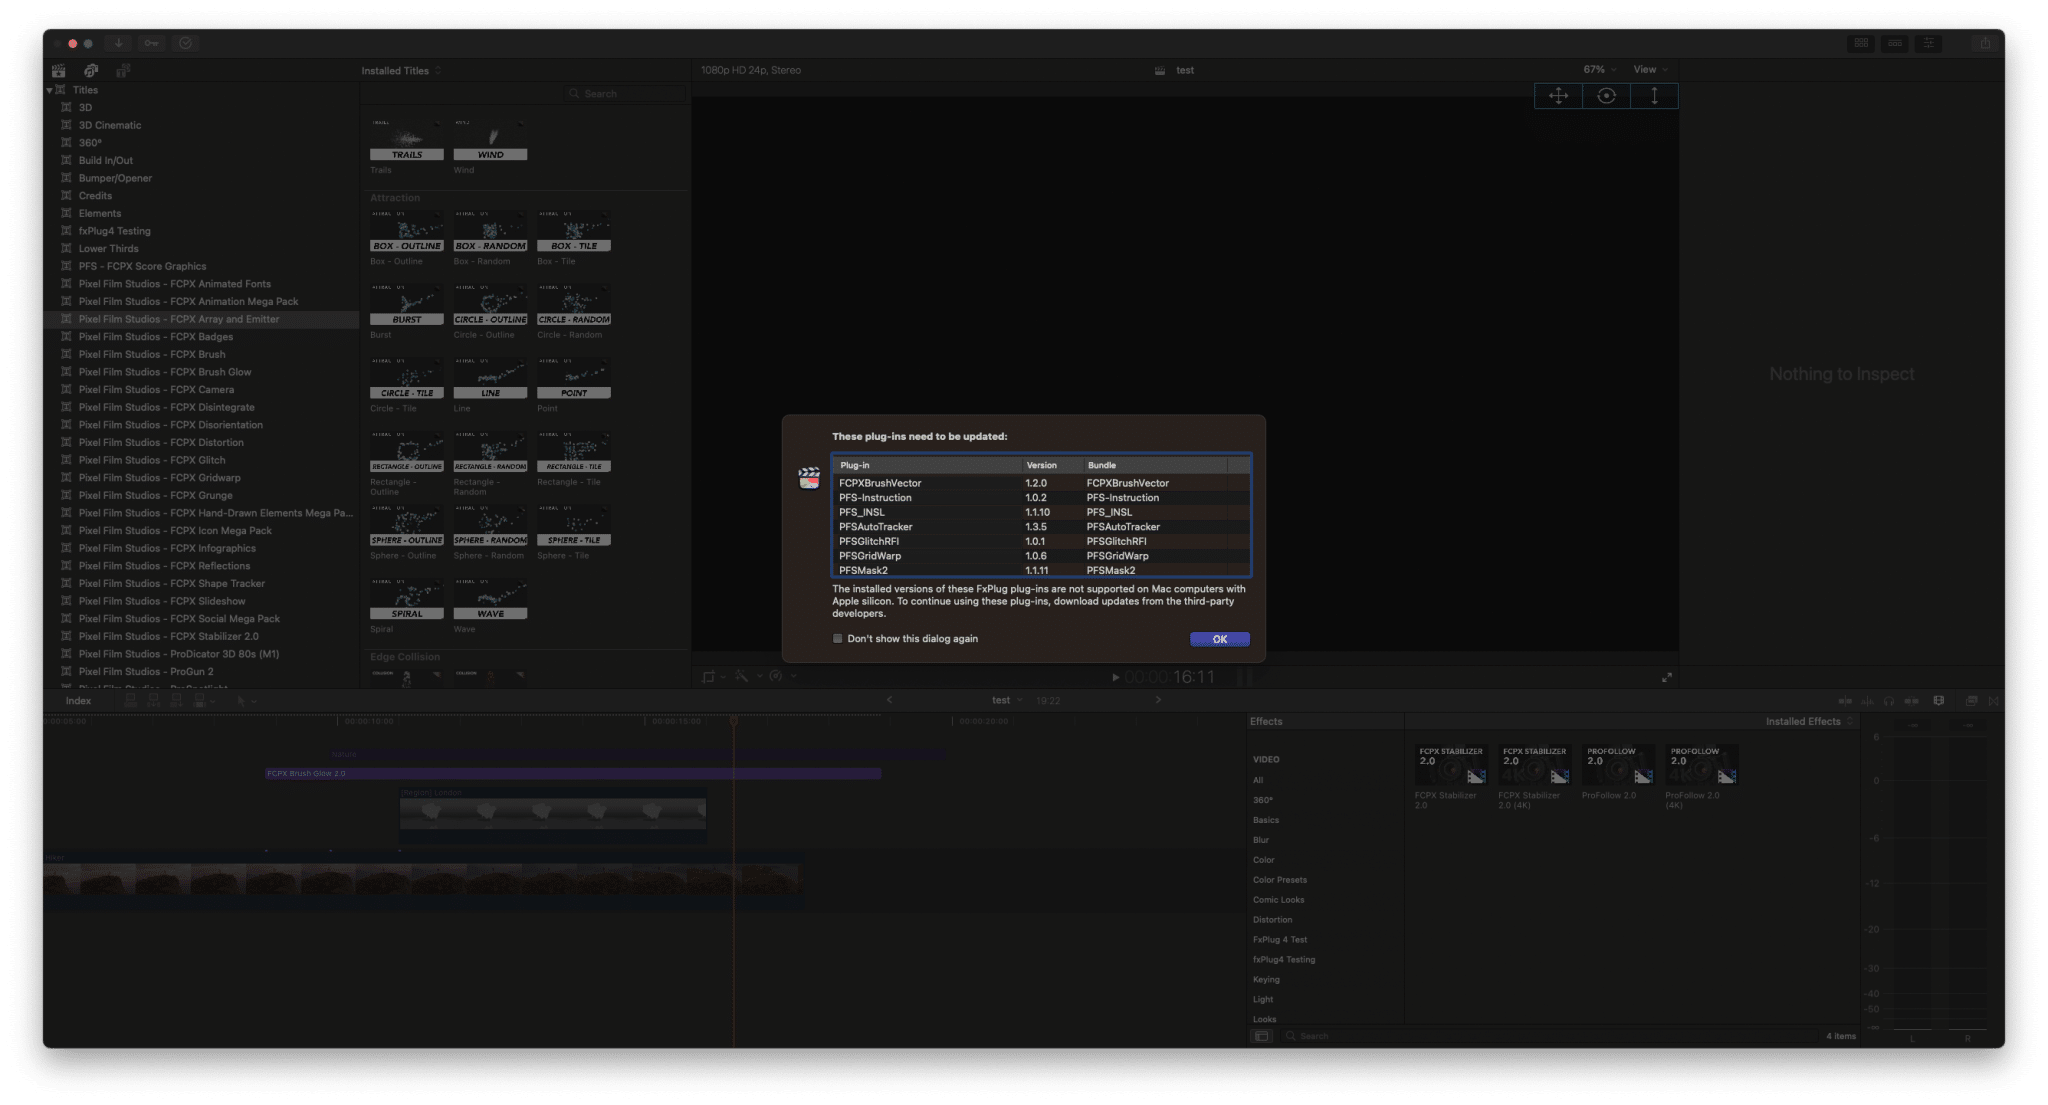Open the select tool dropdown chevron in timeline
The height and width of the screenshot is (1105, 2048).
[254, 701]
